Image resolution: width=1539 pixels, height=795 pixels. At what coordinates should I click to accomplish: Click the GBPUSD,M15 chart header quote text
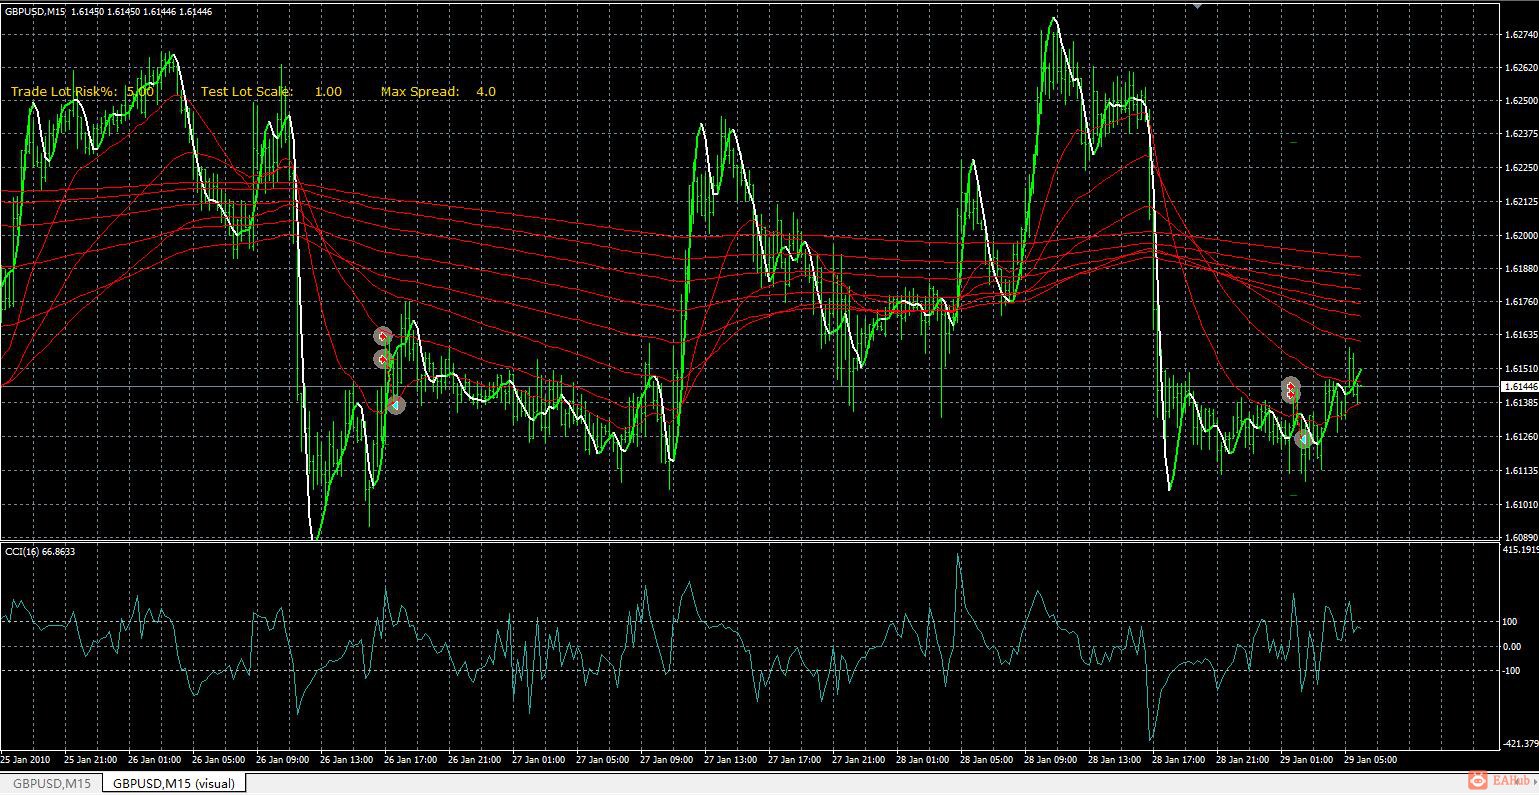tap(108, 11)
